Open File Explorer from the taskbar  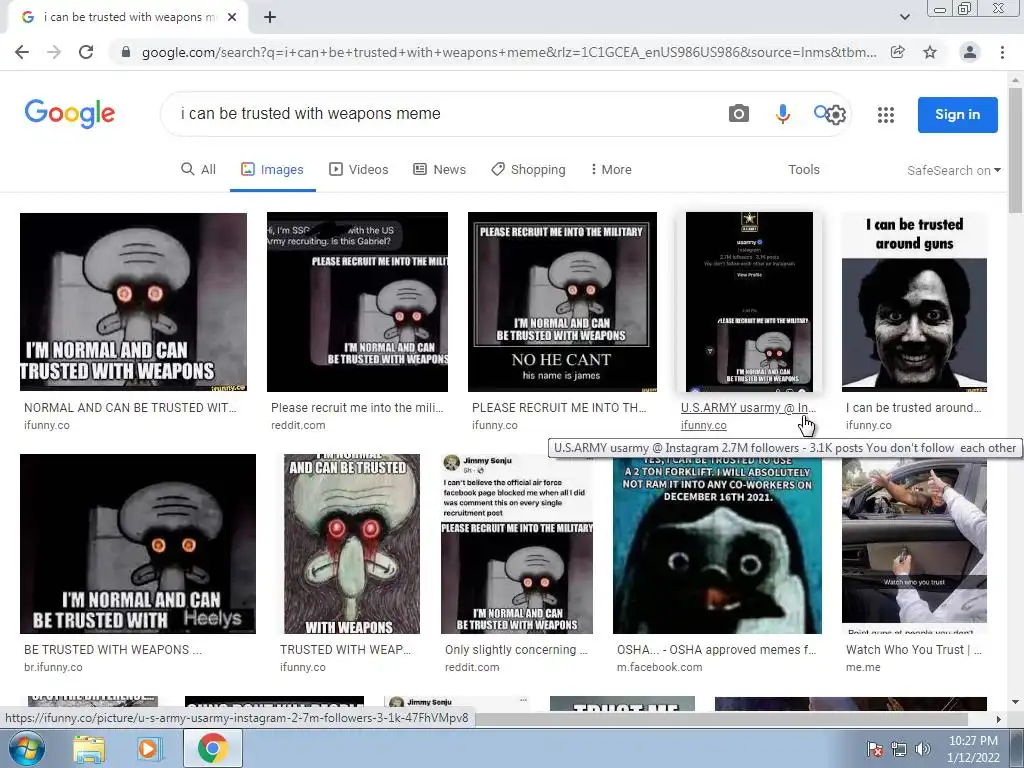point(89,749)
